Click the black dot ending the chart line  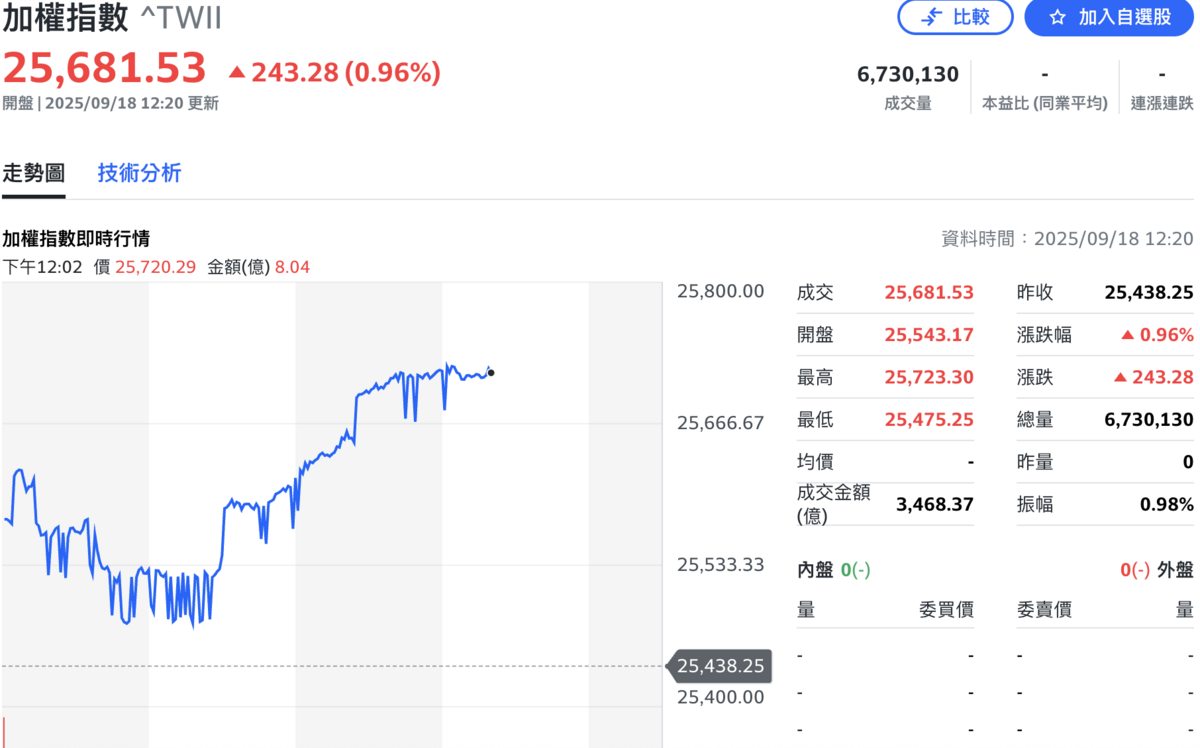491,373
